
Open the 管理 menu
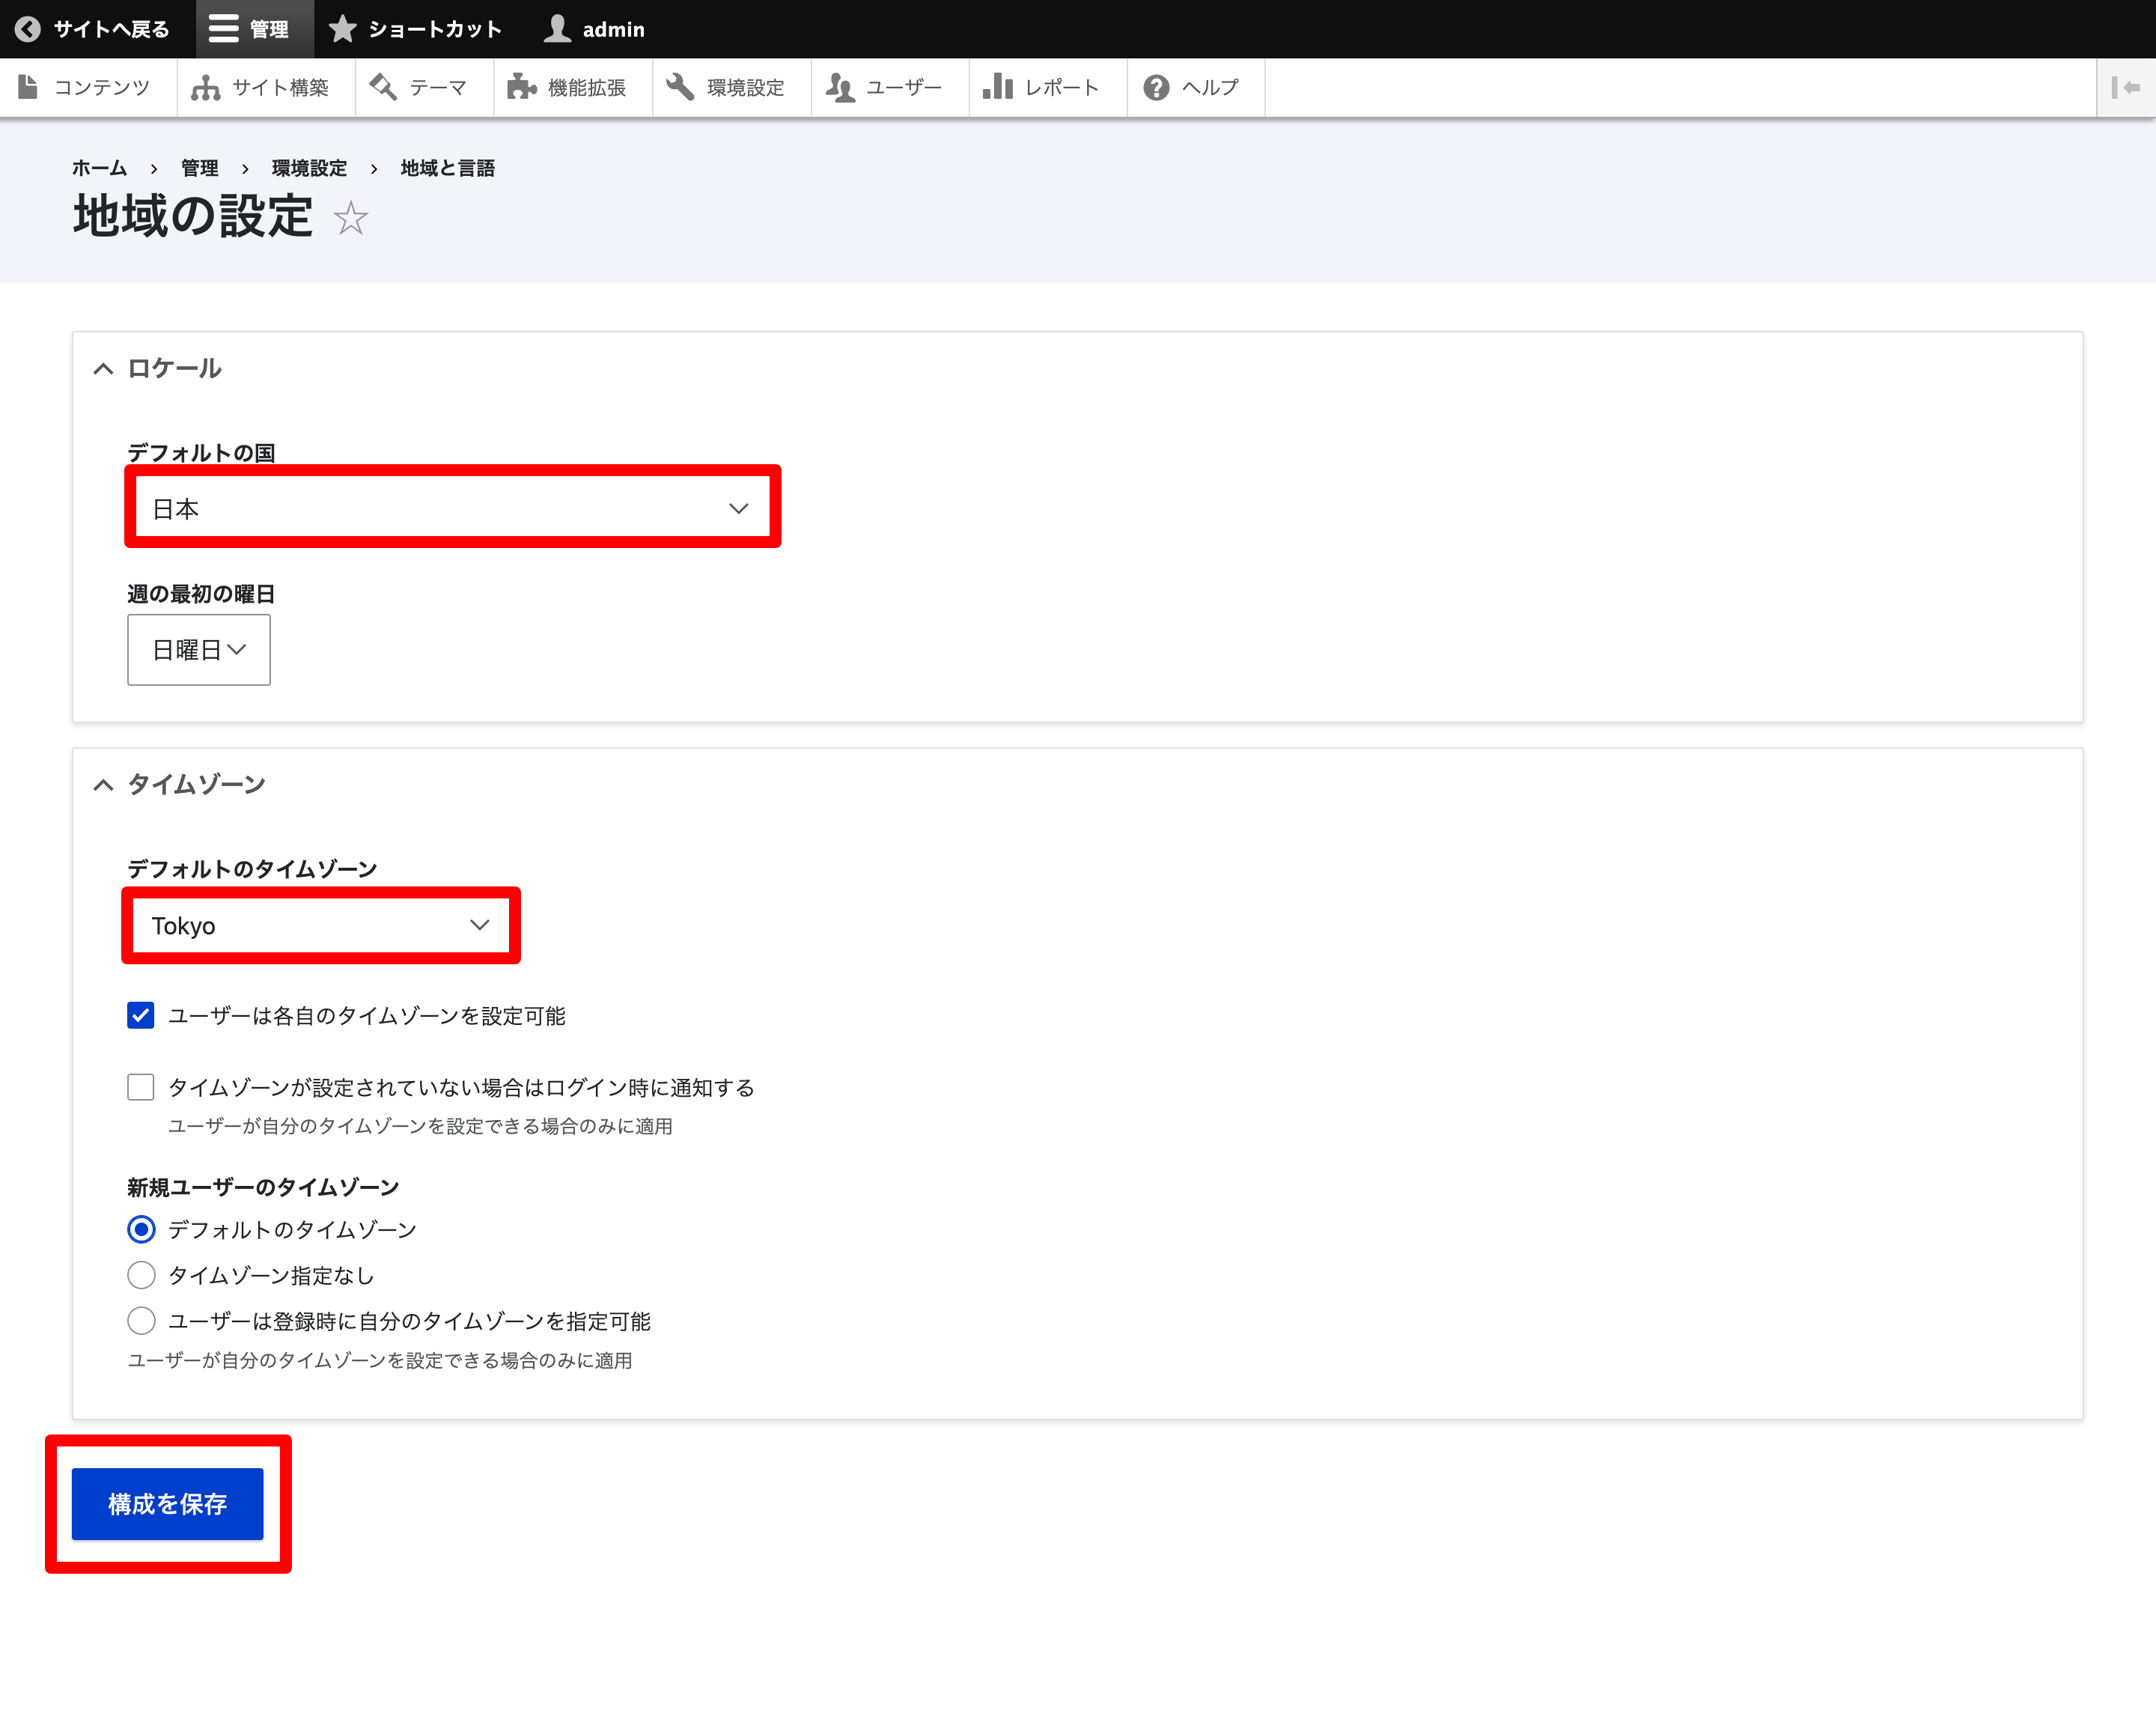pos(253,28)
